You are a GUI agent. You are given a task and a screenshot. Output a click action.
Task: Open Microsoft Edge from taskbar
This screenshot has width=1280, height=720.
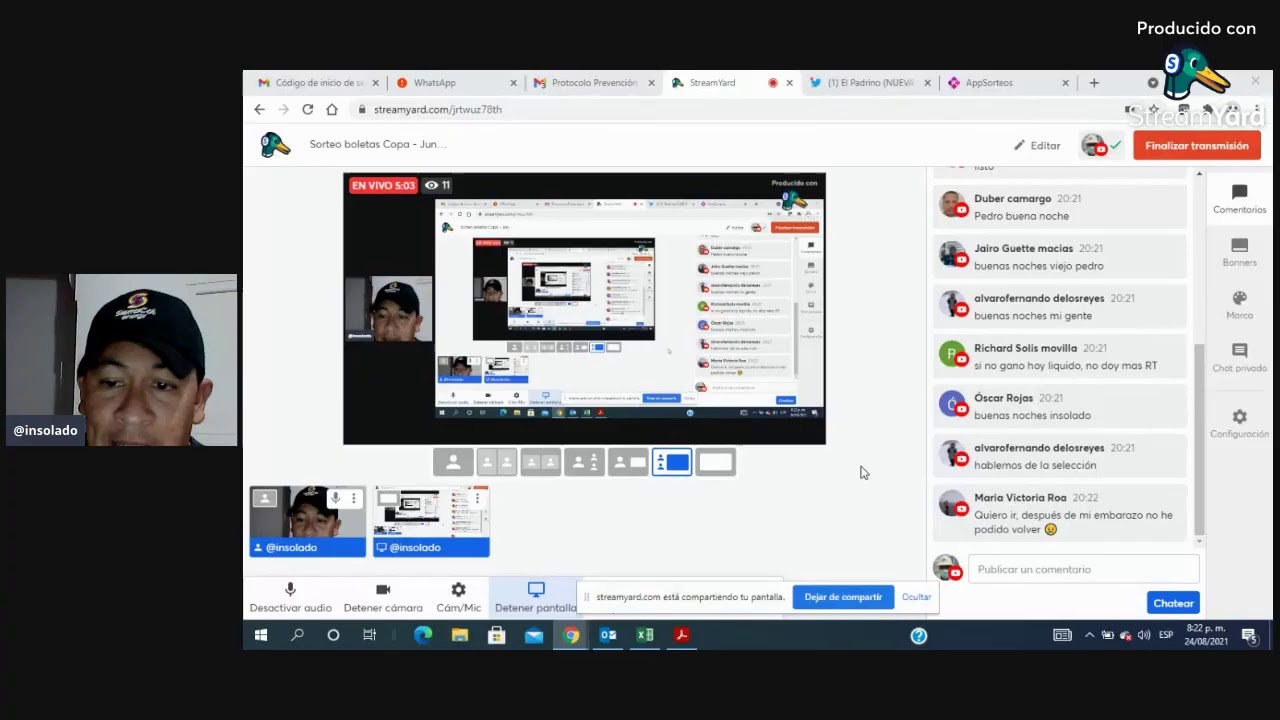point(423,635)
